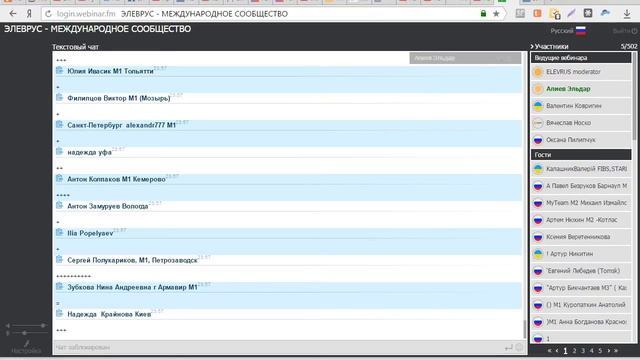Screen dimensions: 640x360
Task: Bookmark the page with the star icon
Action: pyautogui.click(x=496, y=13)
